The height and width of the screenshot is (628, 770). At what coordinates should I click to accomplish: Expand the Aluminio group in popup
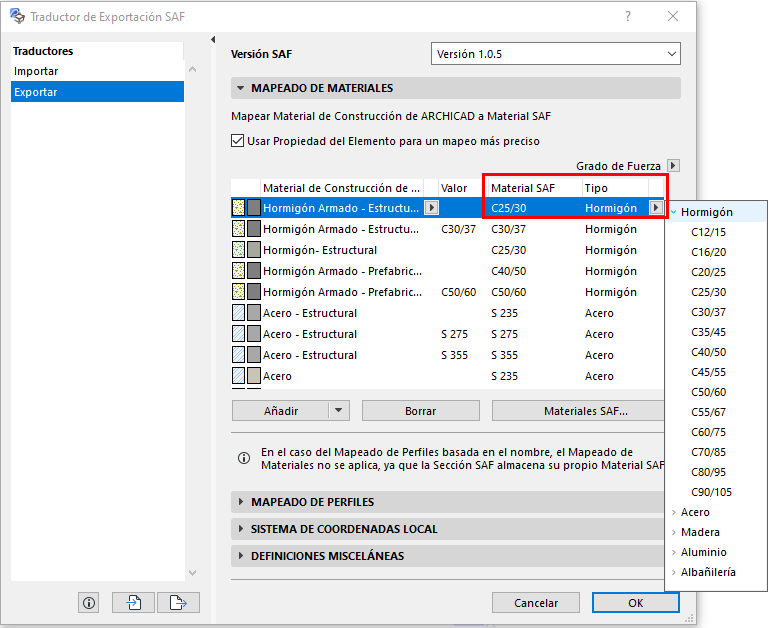click(x=673, y=552)
